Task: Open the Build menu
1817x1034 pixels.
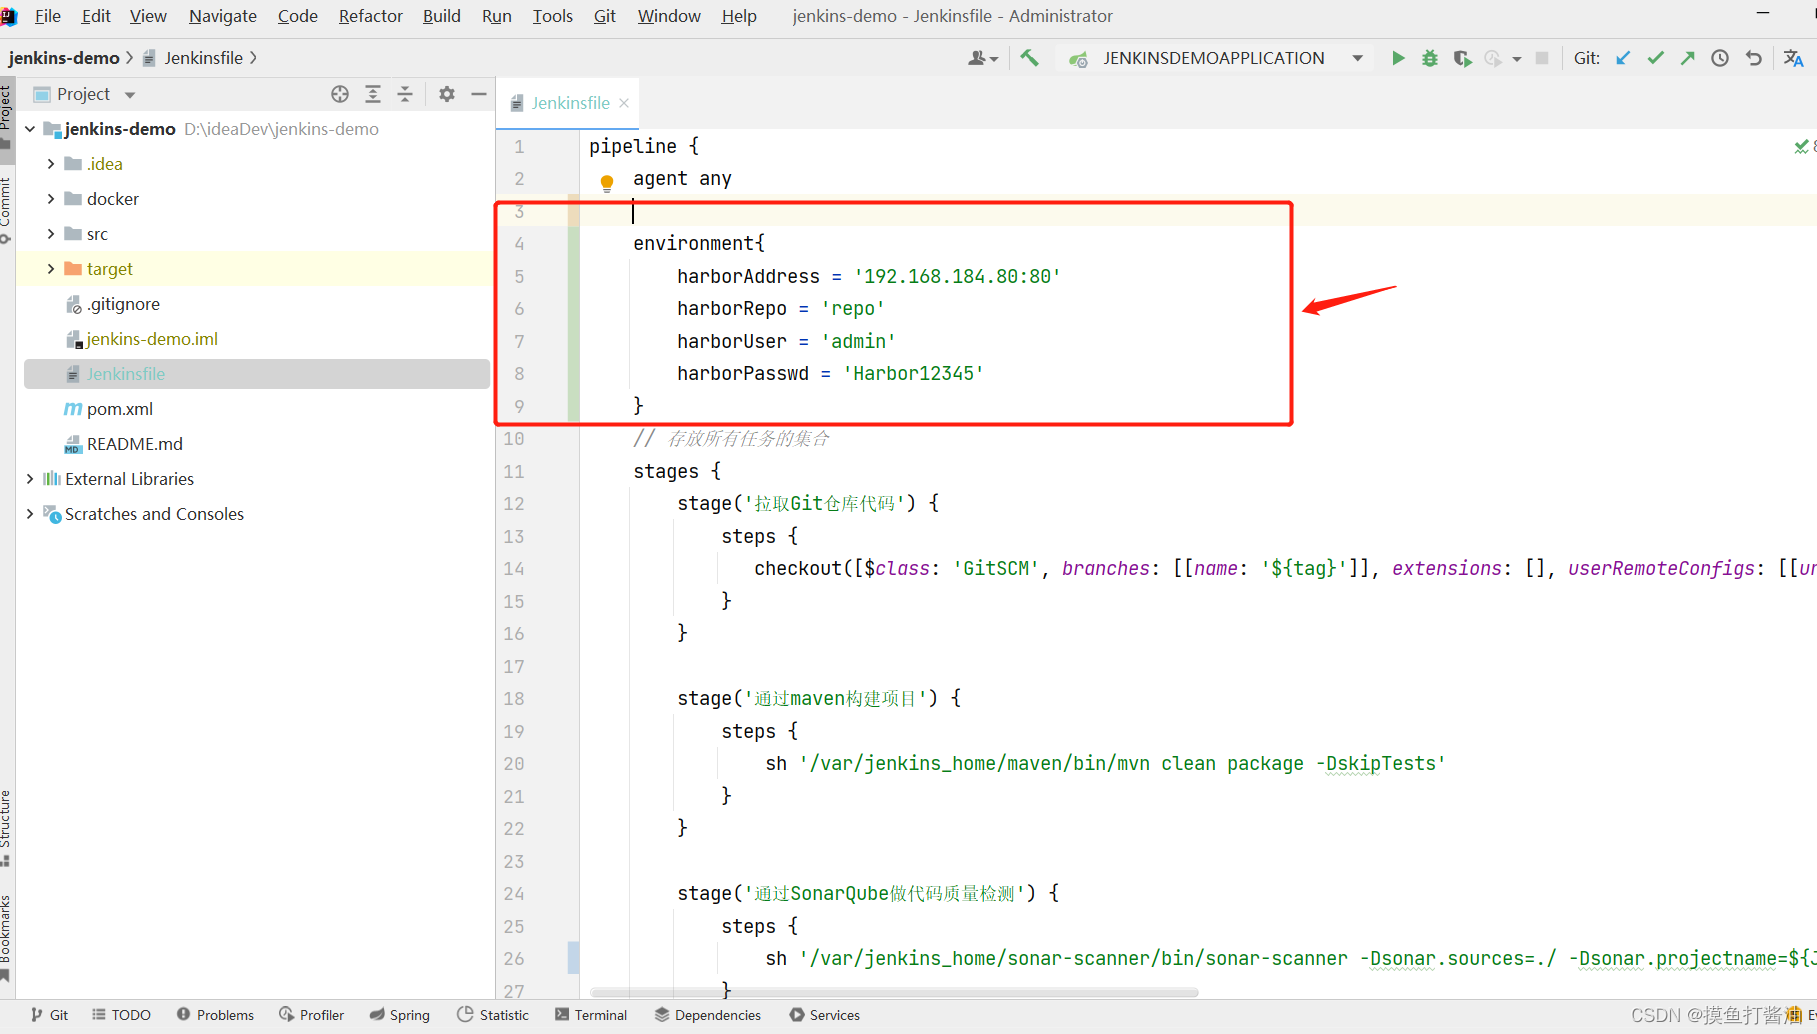Action: click(441, 16)
